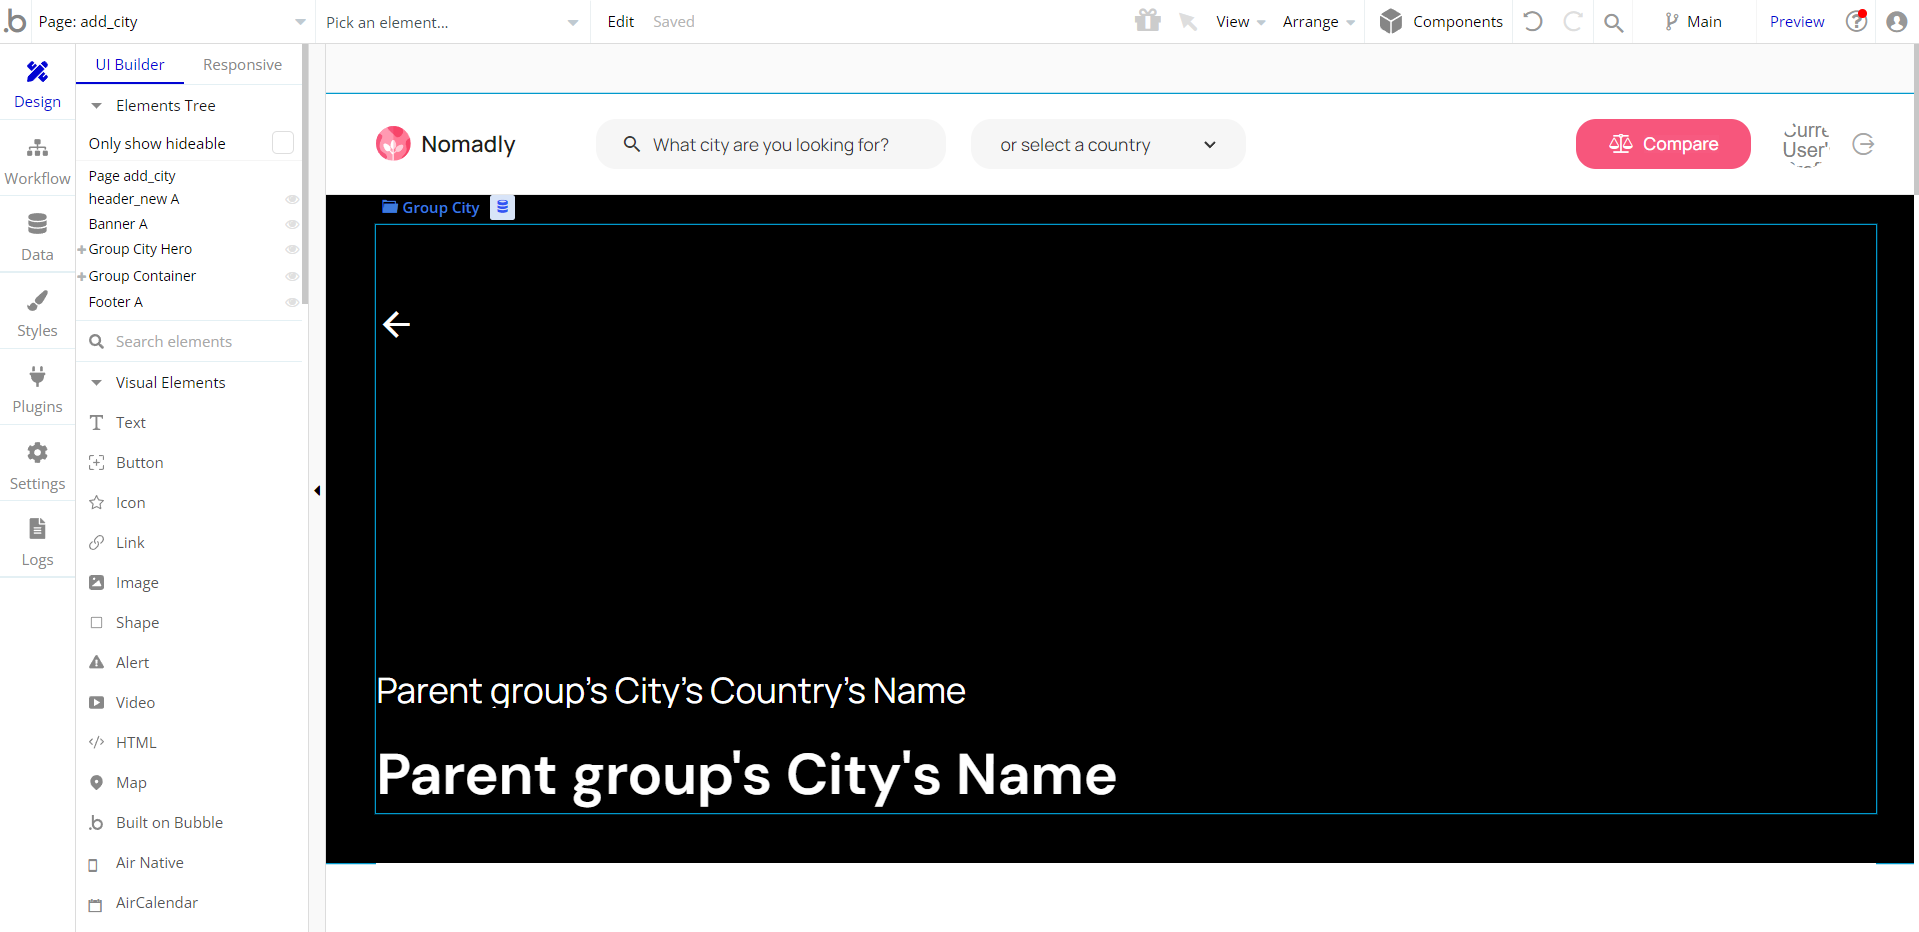The image size is (1919, 932).
Task: Toggle visibility eye for header_new A
Action: click(x=292, y=199)
